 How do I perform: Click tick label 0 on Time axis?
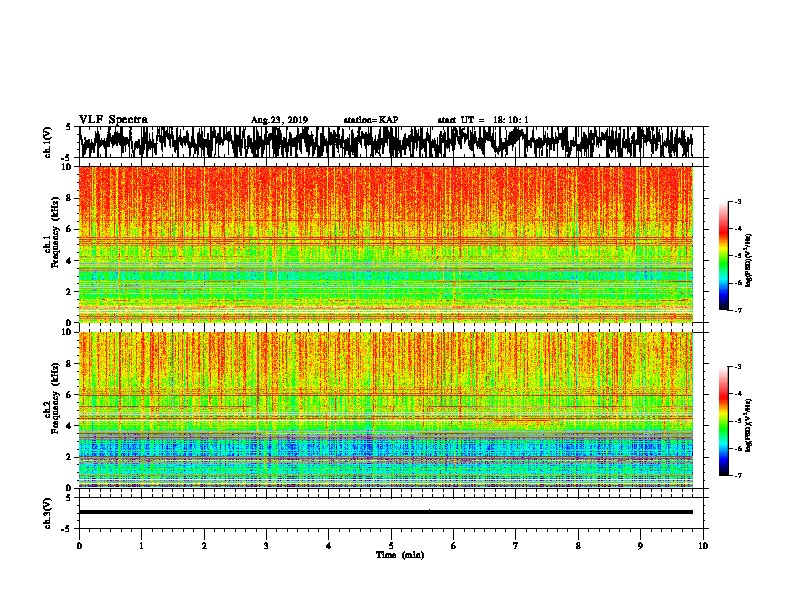coord(79,546)
